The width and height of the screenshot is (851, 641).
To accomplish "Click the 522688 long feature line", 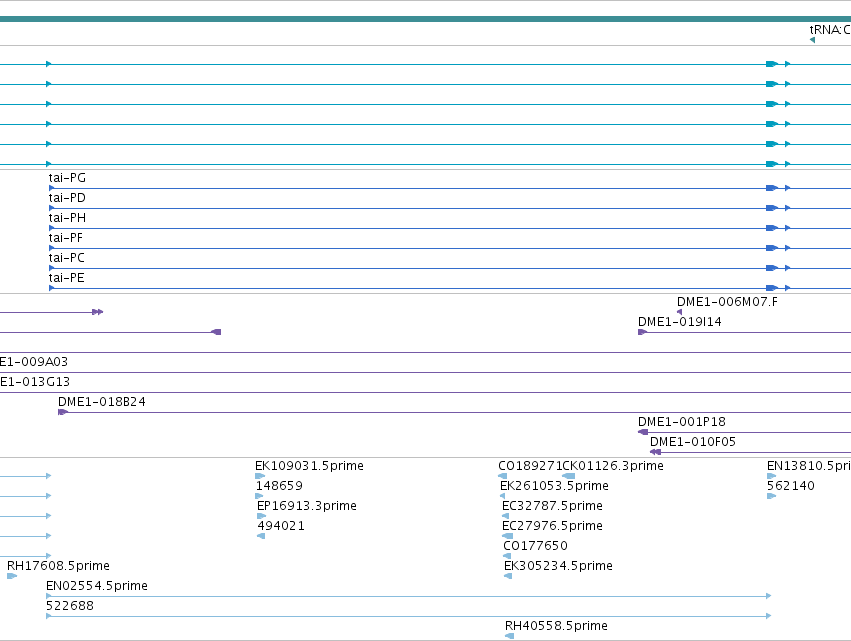I will (409, 617).
